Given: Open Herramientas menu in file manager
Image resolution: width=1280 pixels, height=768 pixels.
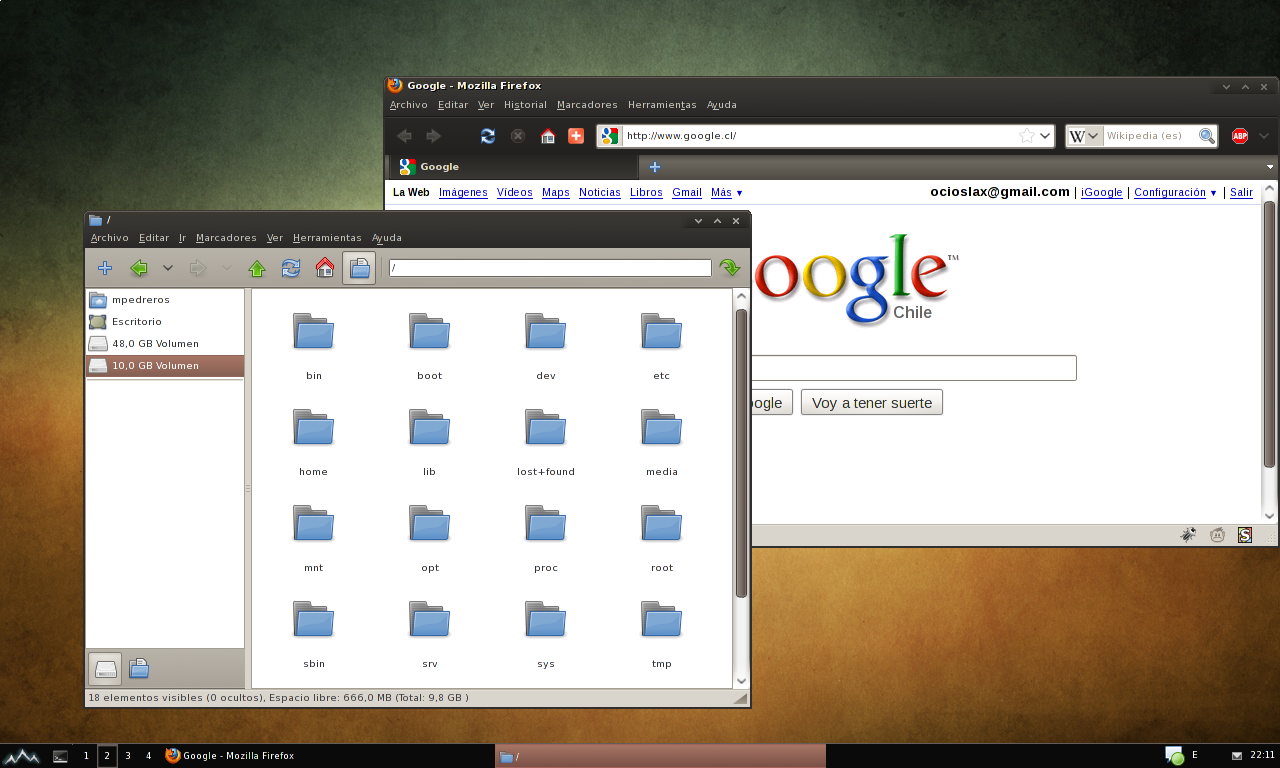Looking at the screenshot, I should coord(327,238).
